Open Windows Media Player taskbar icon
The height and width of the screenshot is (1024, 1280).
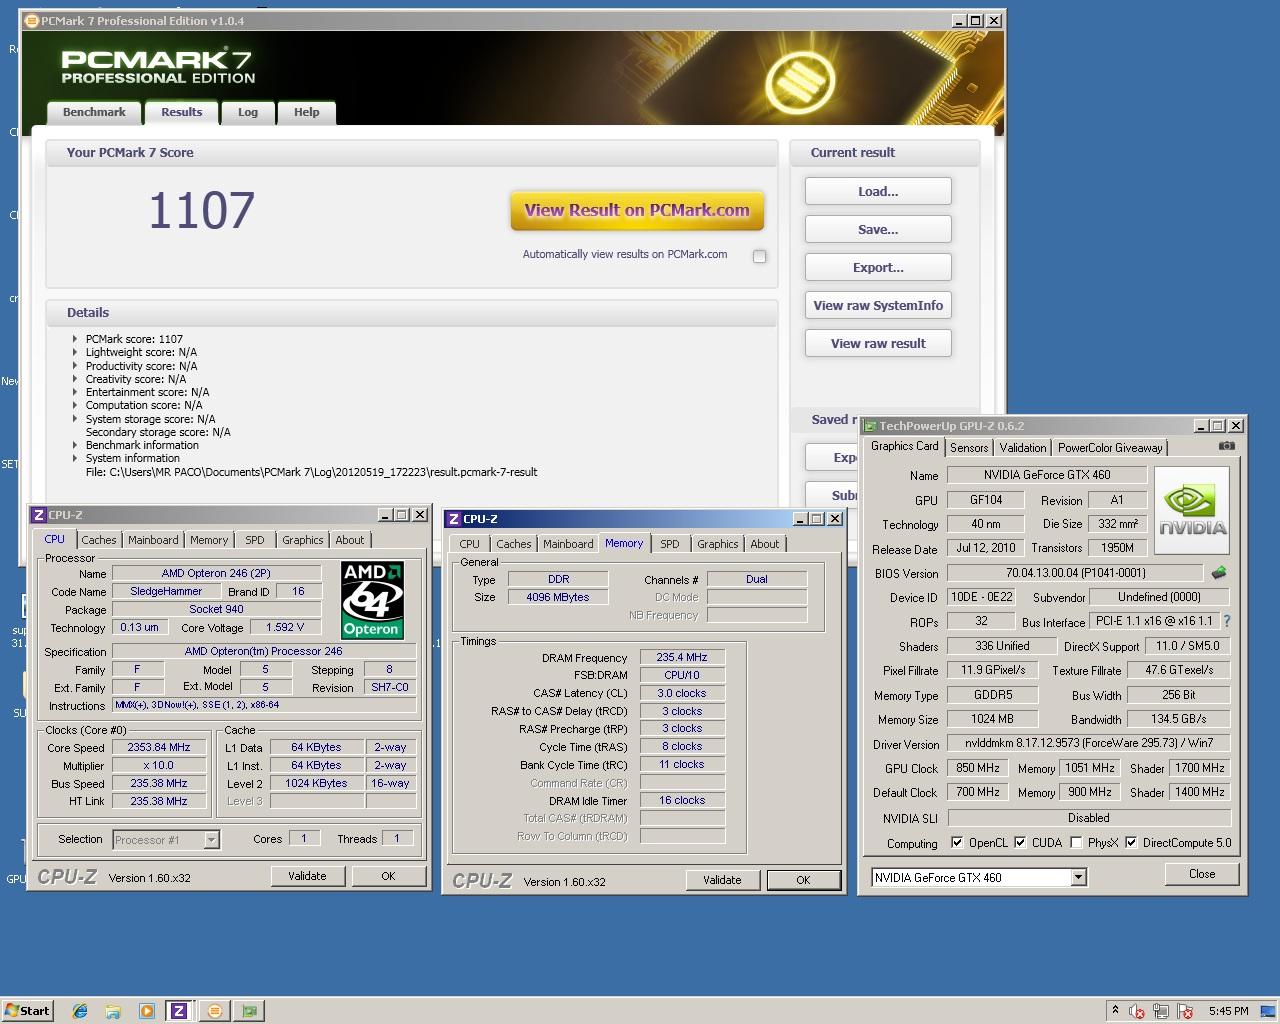pos(146,1011)
